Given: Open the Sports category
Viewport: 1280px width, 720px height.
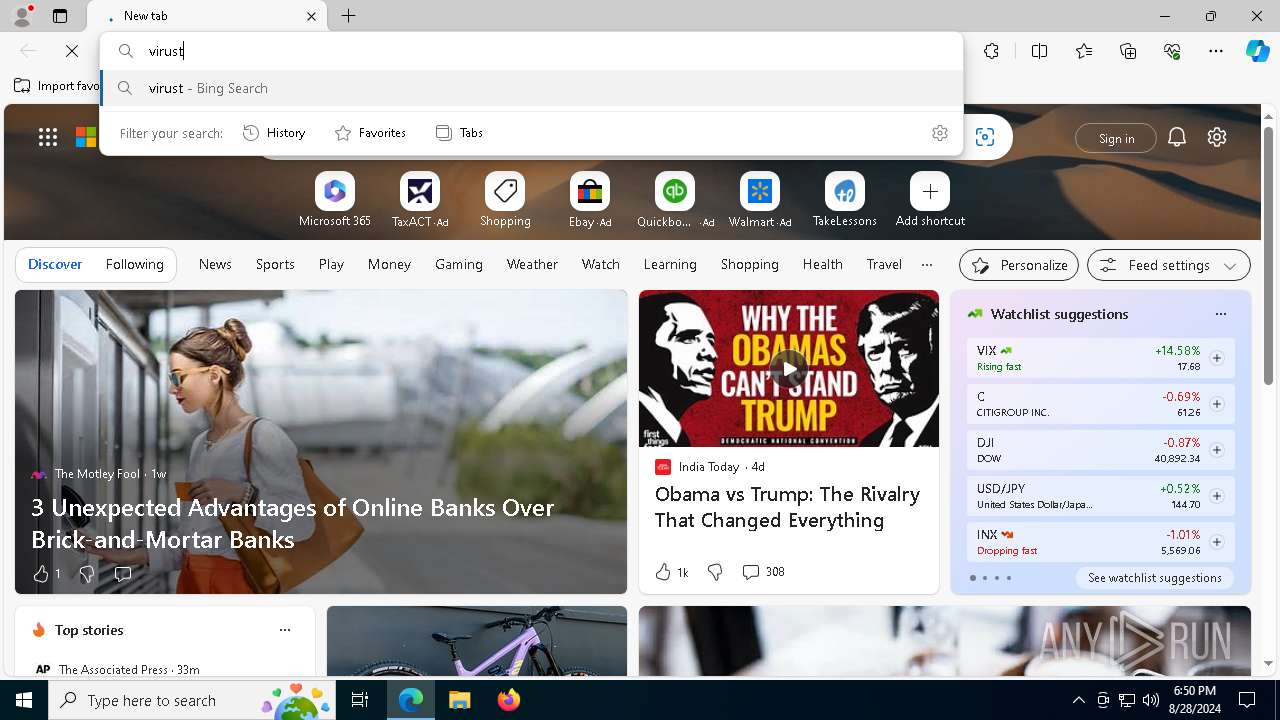Looking at the screenshot, I should tap(275, 264).
